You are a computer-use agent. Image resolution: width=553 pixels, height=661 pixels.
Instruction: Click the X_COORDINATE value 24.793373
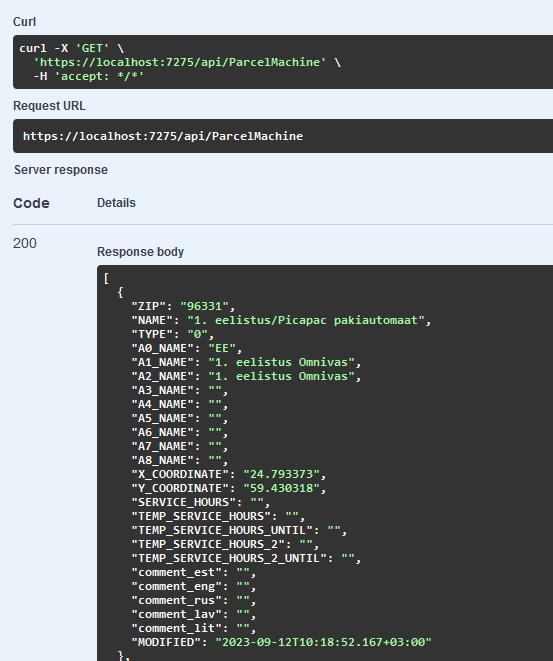281,474
